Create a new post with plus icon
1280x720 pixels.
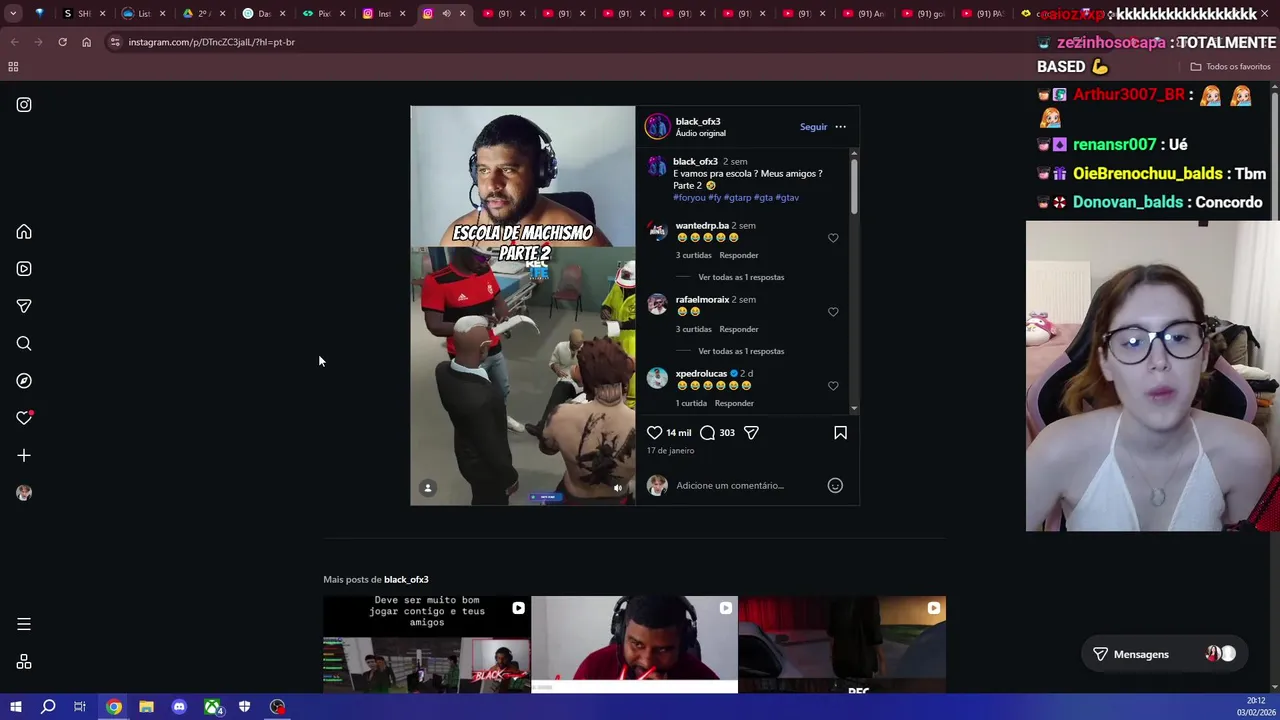tap(24, 456)
